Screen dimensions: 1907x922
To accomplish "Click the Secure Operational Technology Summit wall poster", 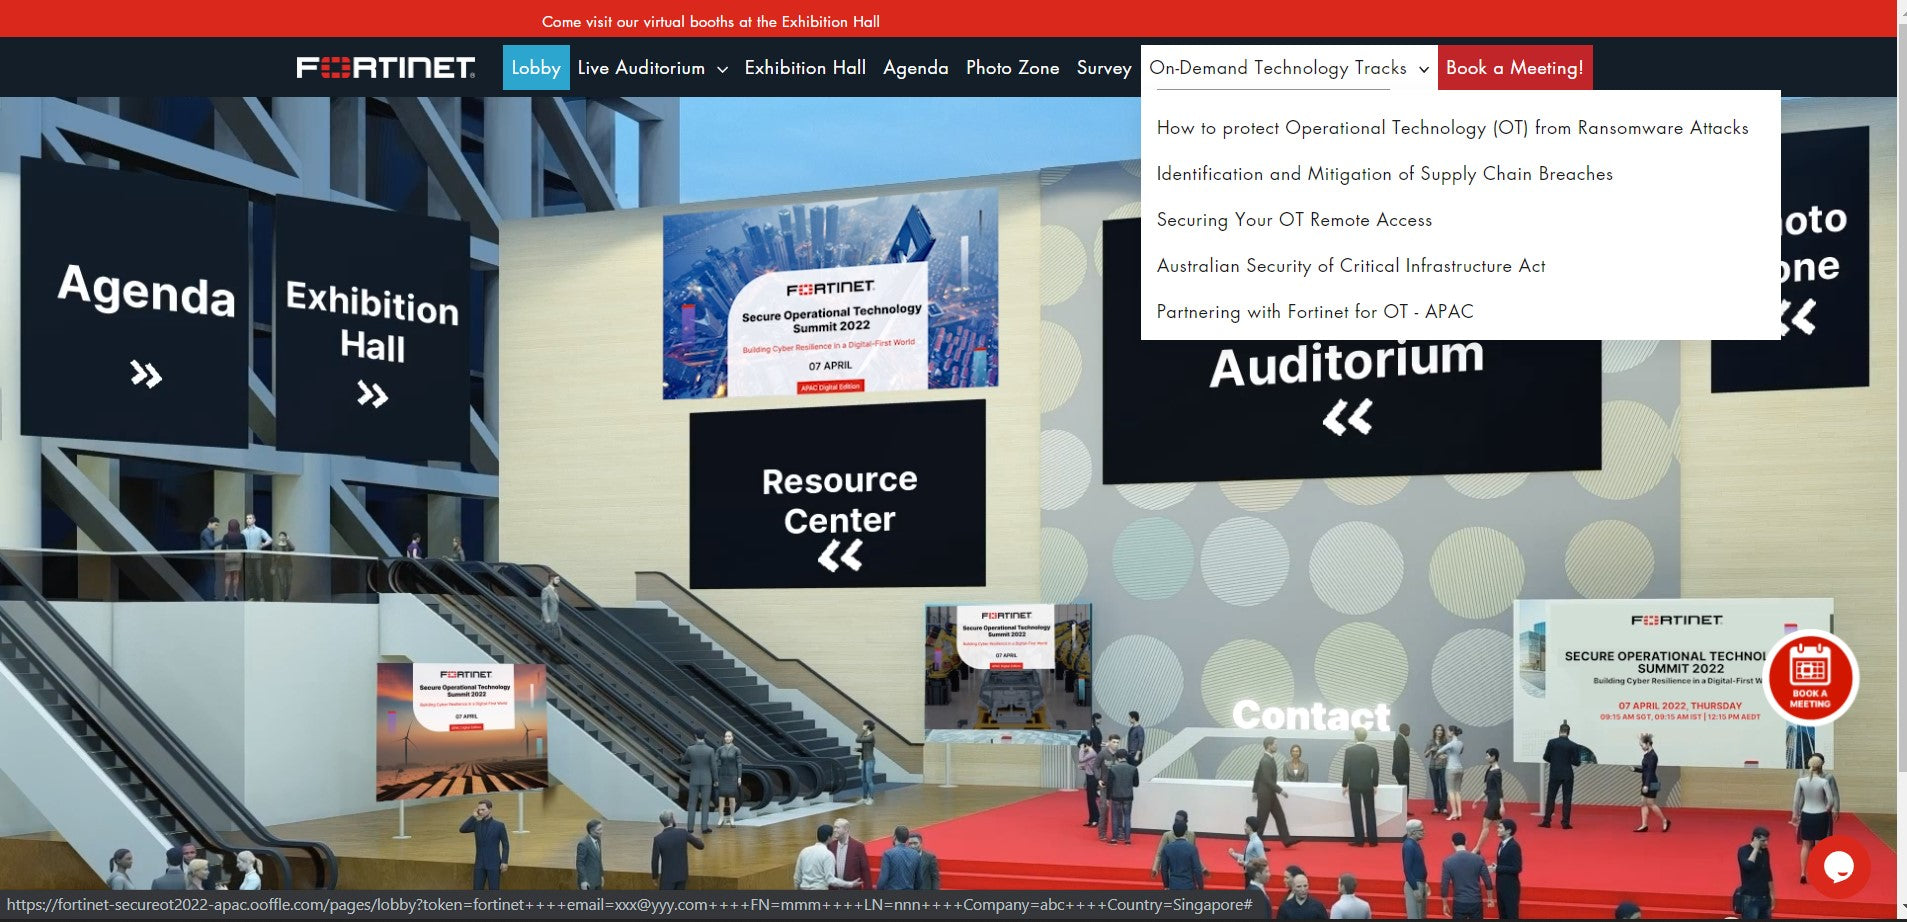I will [830, 295].
